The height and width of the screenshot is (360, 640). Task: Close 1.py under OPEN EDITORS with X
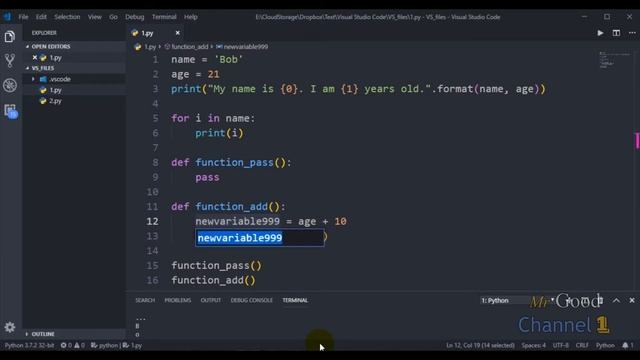click(35, 58)
